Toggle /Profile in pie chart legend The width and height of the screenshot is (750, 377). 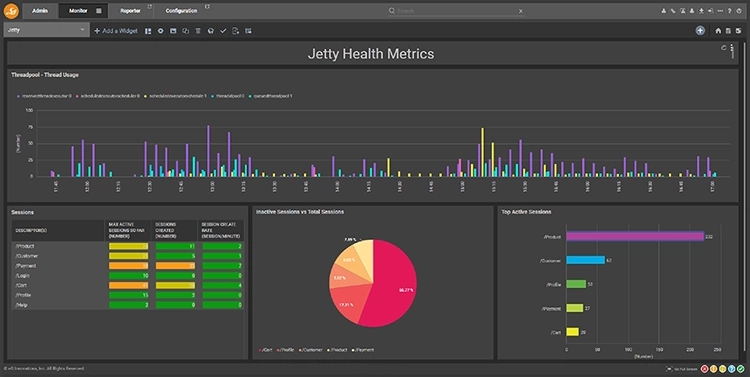coord(285,350)
